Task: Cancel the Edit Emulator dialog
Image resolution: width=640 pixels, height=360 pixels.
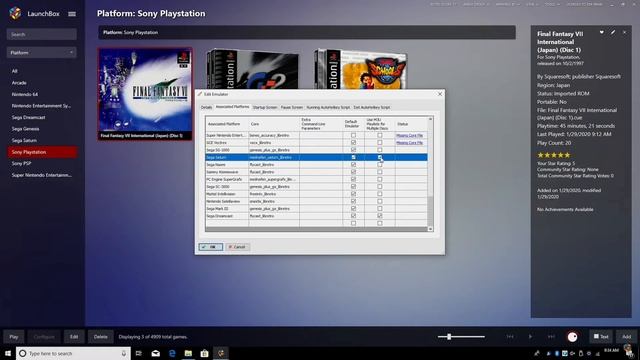Action: pos(238,247)
